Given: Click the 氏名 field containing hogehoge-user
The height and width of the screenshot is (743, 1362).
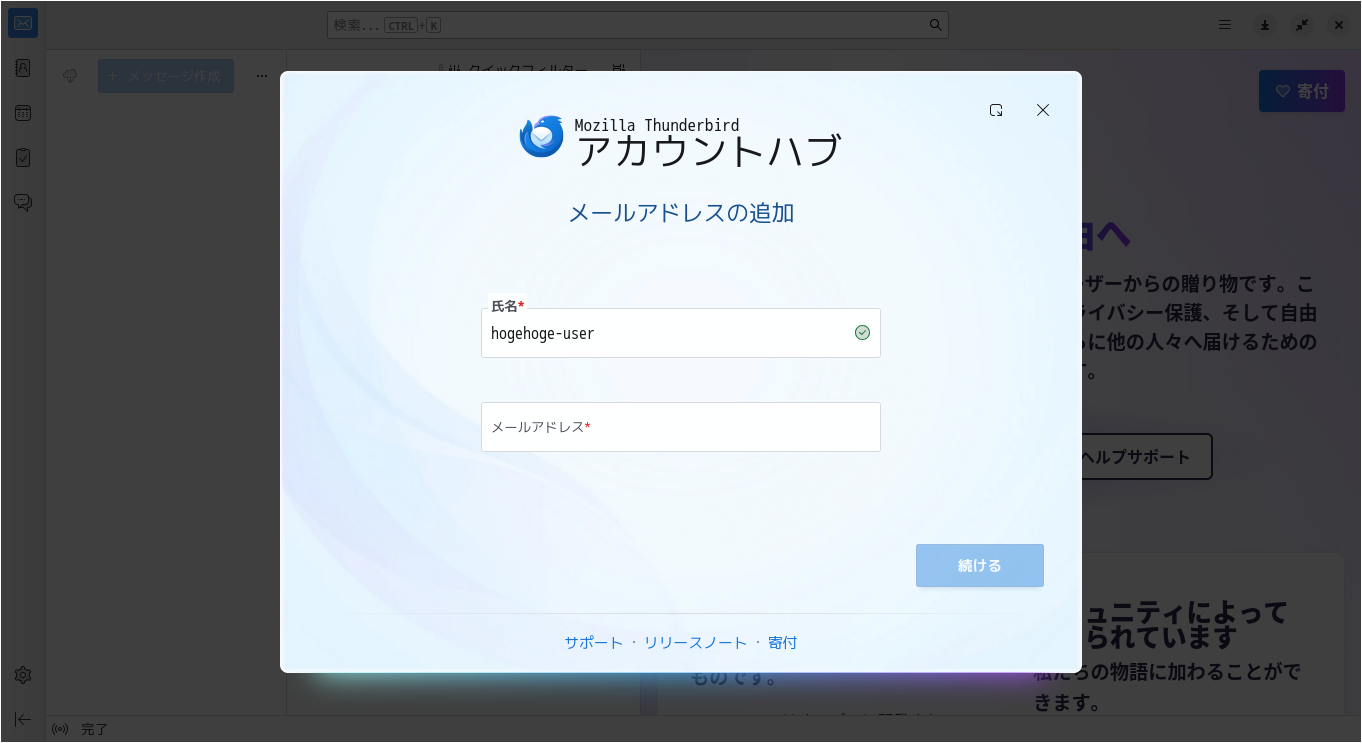Looking at the screenshot, I should coord(681,333).
